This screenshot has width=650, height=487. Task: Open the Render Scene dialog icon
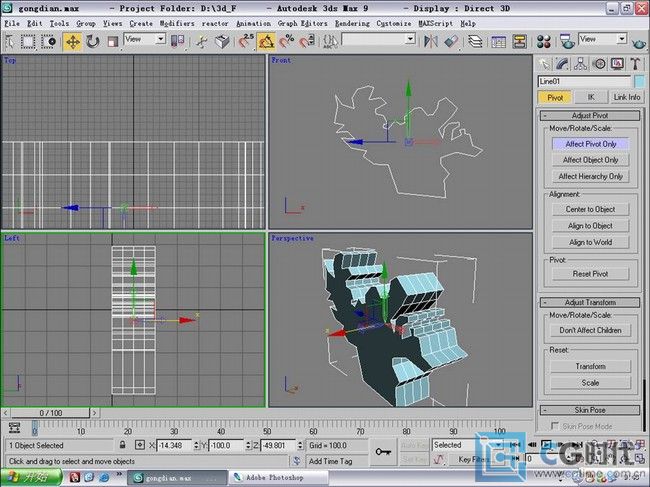coord(566,42)
